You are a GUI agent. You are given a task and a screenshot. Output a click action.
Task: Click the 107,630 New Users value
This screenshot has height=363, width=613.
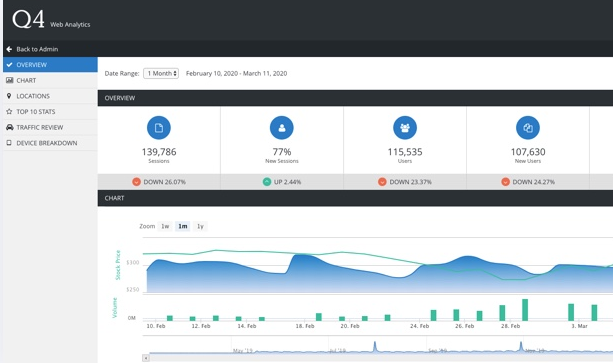pos(528,152)
